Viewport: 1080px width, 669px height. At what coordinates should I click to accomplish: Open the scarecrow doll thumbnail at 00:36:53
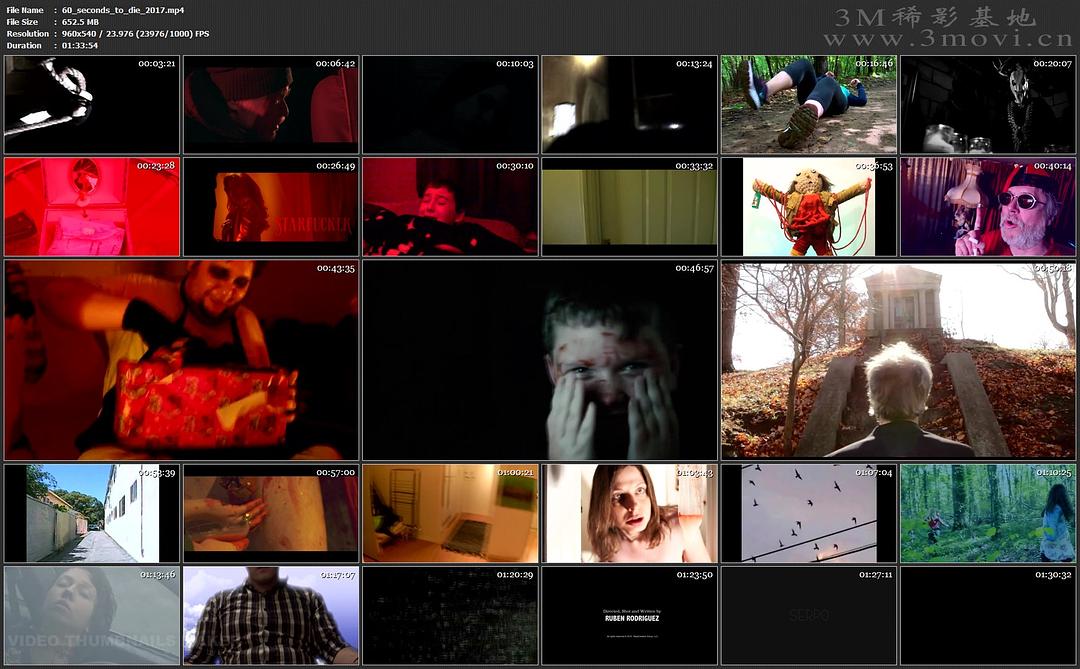pos(809,207)
